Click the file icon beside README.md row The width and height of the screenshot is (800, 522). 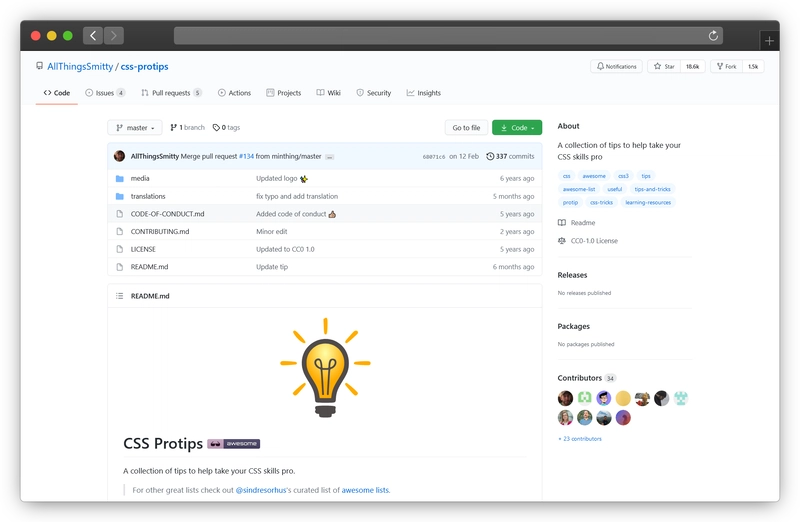119,267
